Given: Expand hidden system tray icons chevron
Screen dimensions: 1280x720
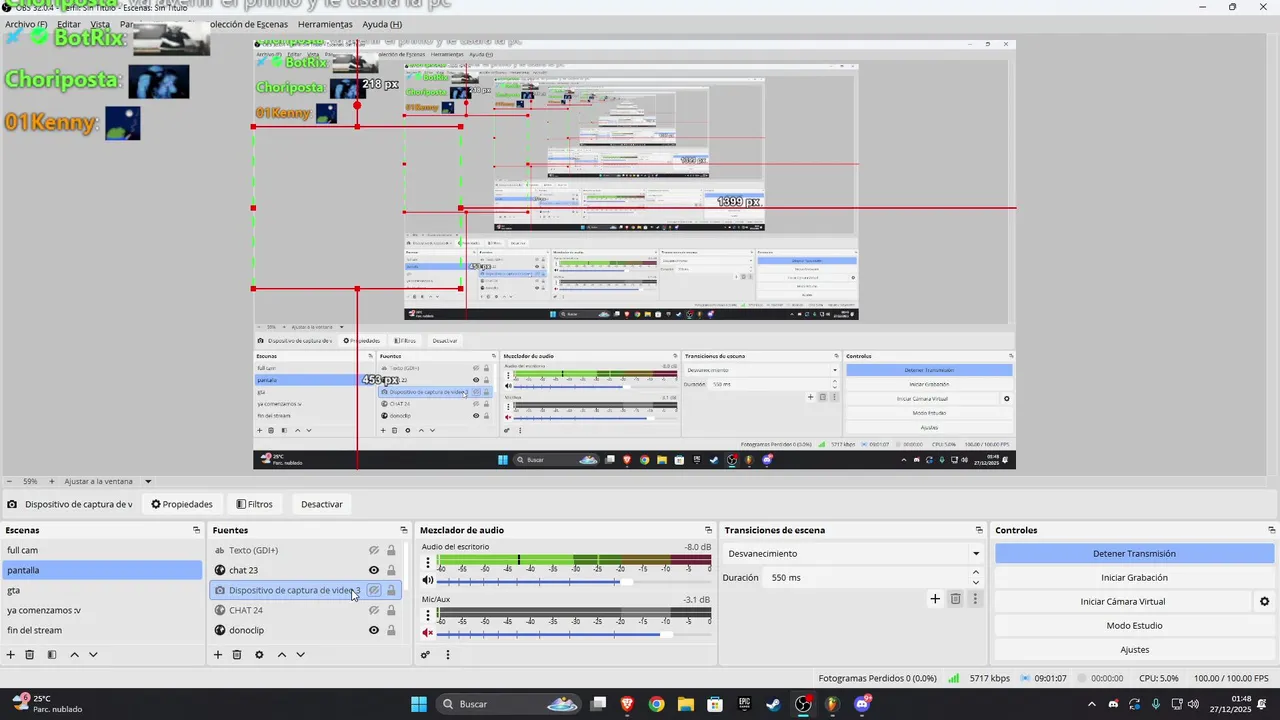Looking at the screenshot, I should 1091,704.
